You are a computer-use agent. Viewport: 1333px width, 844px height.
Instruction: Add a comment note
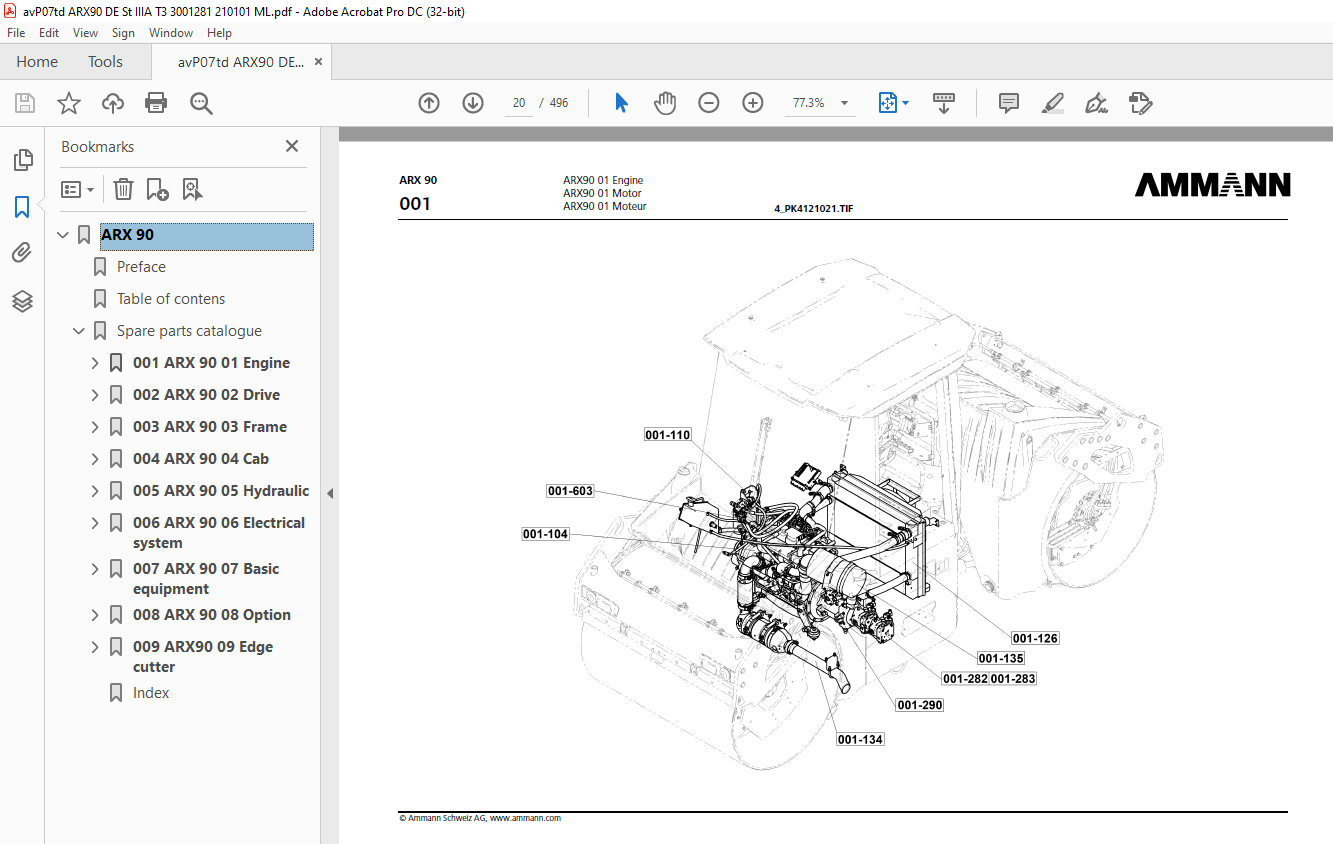pos(1009,103)
